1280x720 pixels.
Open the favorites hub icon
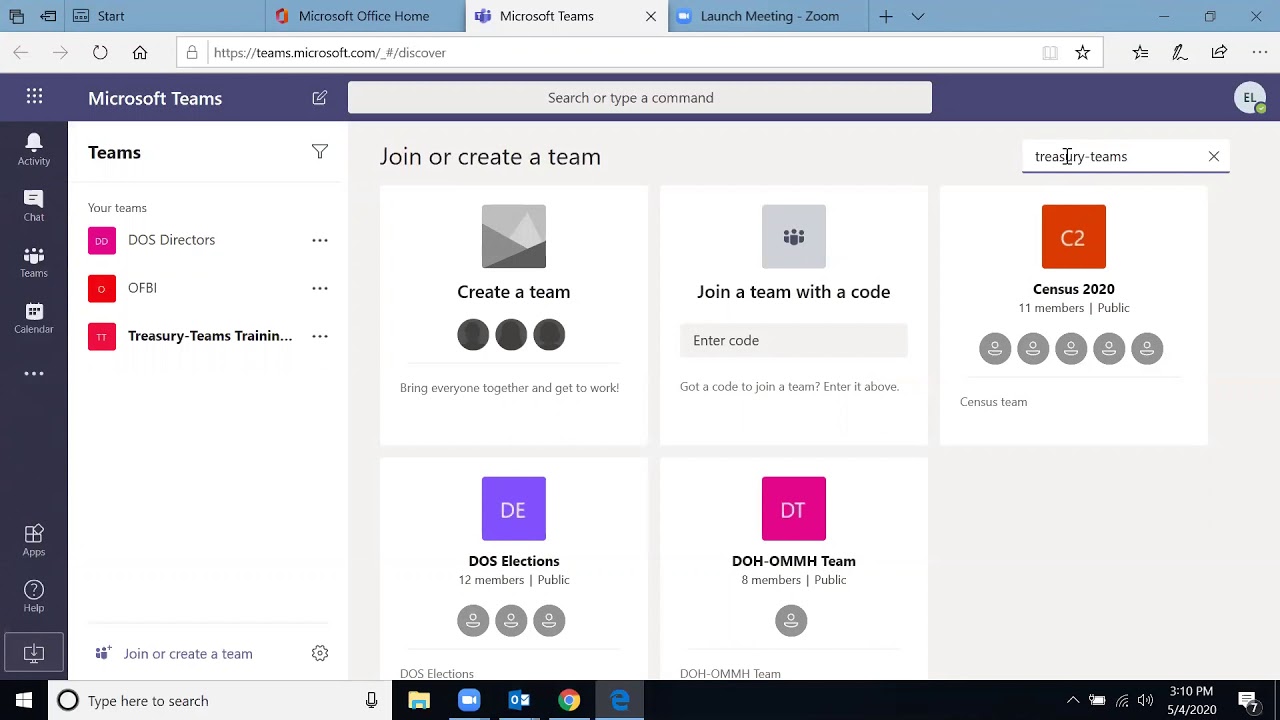point(1140,53)
